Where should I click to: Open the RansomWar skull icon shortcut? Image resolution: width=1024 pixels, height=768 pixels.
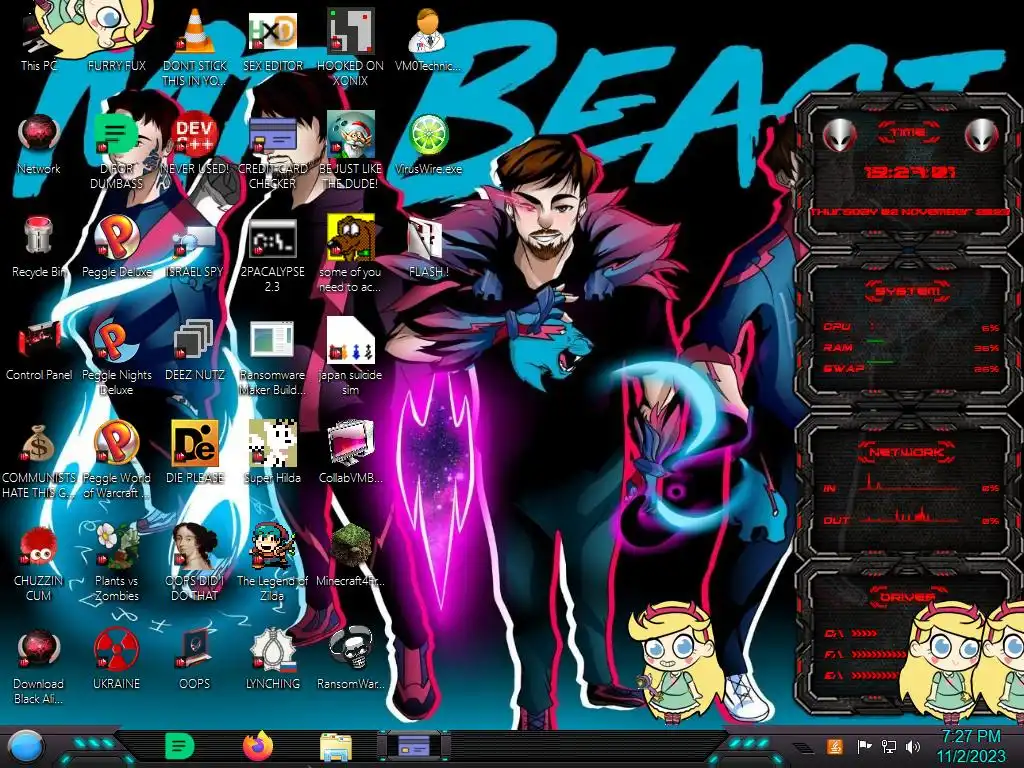350,648
